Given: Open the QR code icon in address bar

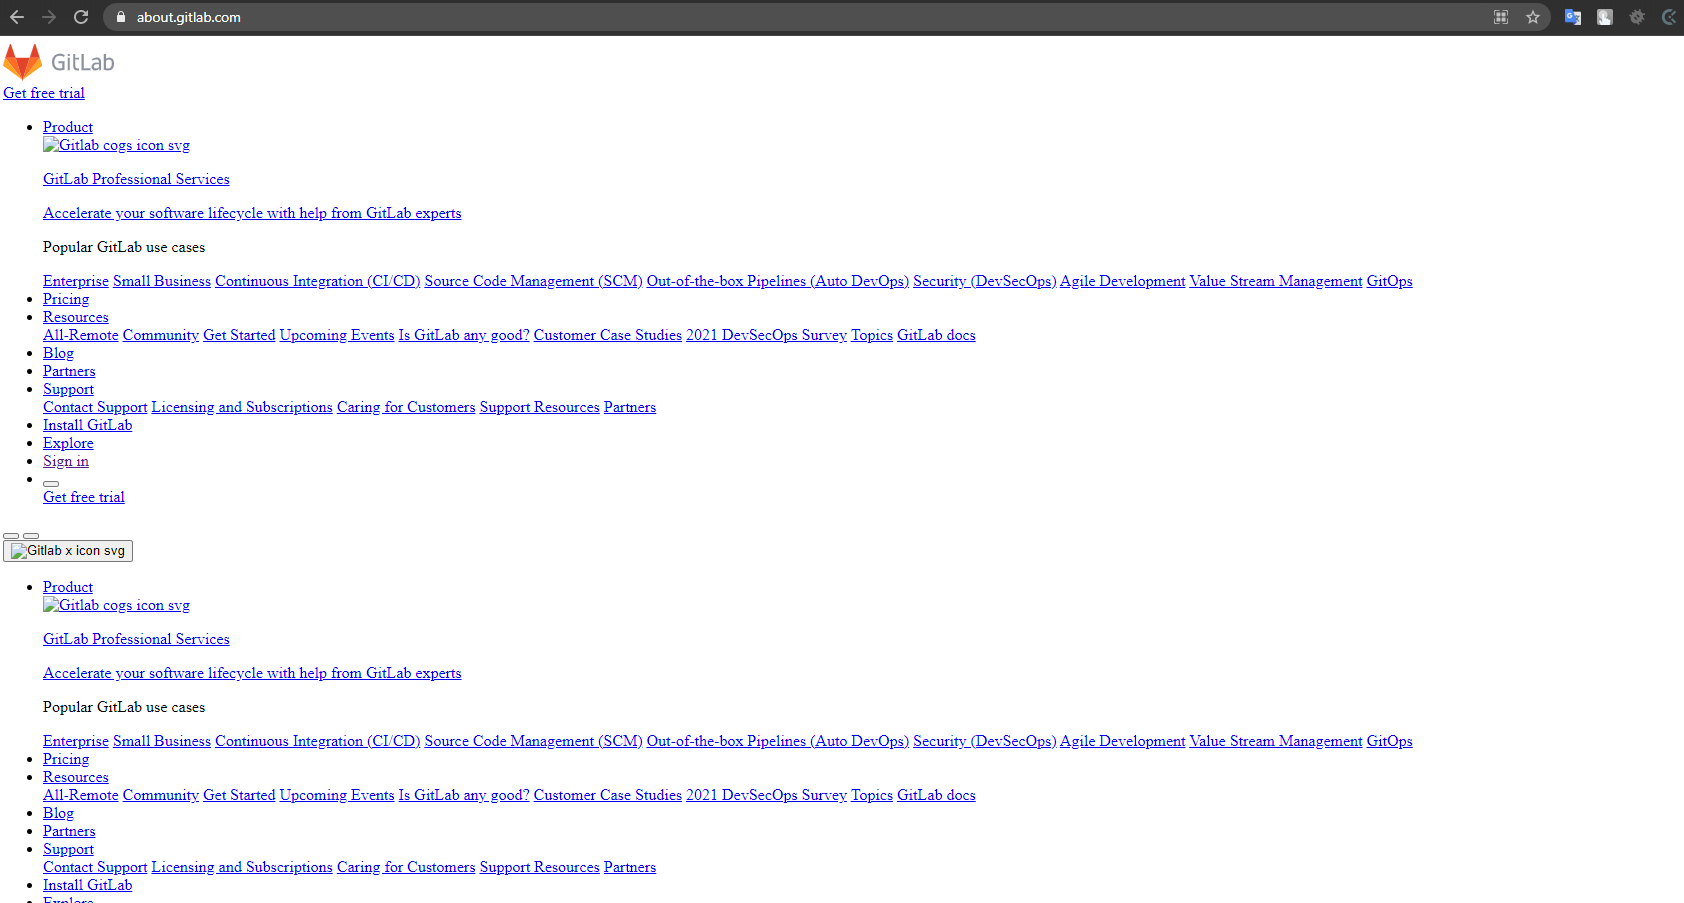Looking at the screenshot, I should (x=1501, y=17).
